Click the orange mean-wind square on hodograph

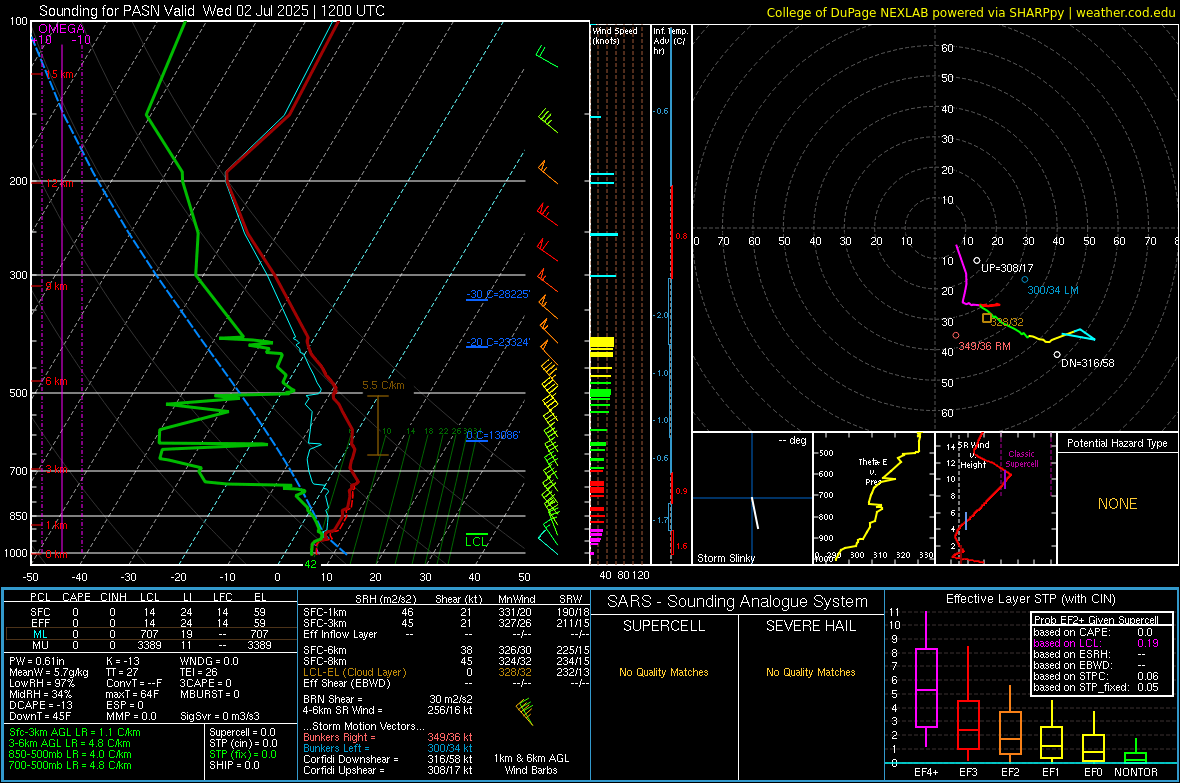coord(986,318)
